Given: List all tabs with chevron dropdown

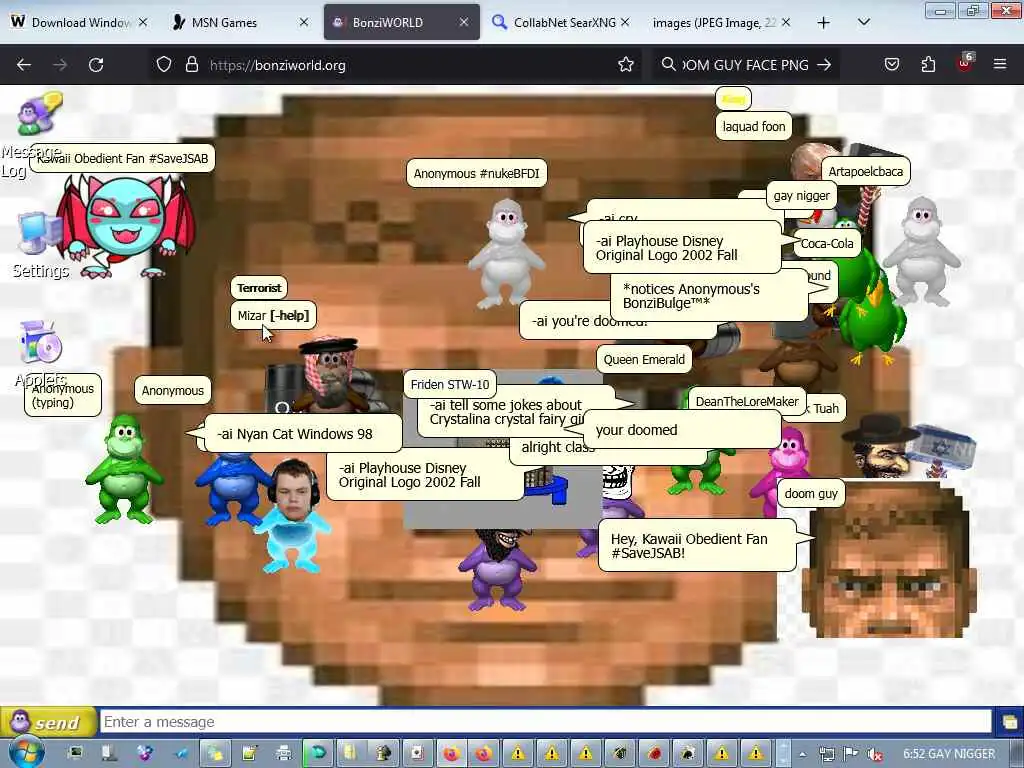Looking at the screenshot, I should (x=863, y=22).
